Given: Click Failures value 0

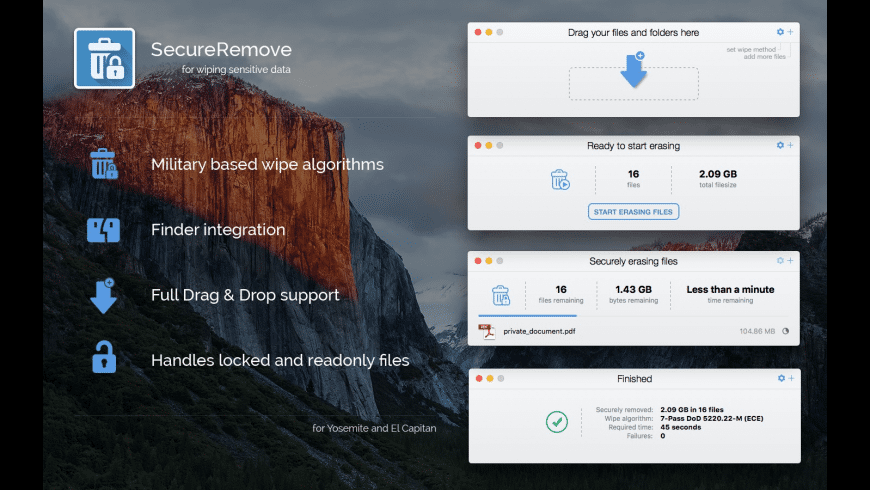Looking at the screenshot, I should tap(662, 436).
